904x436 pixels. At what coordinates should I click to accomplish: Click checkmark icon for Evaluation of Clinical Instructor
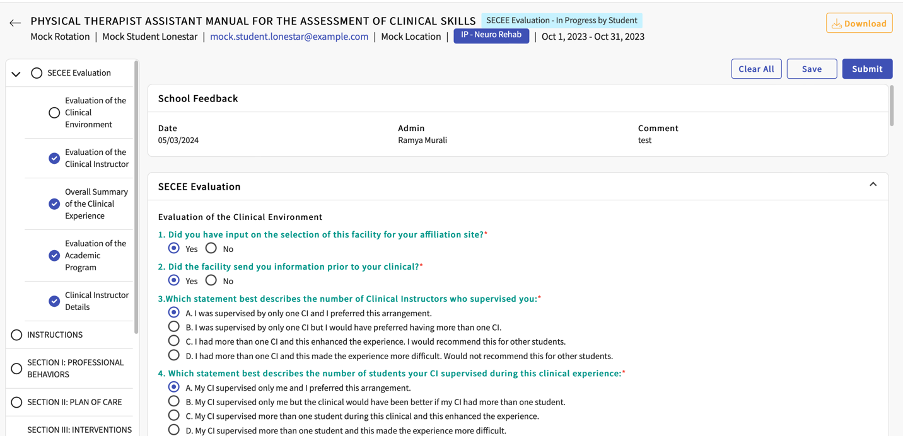[54, 158]
